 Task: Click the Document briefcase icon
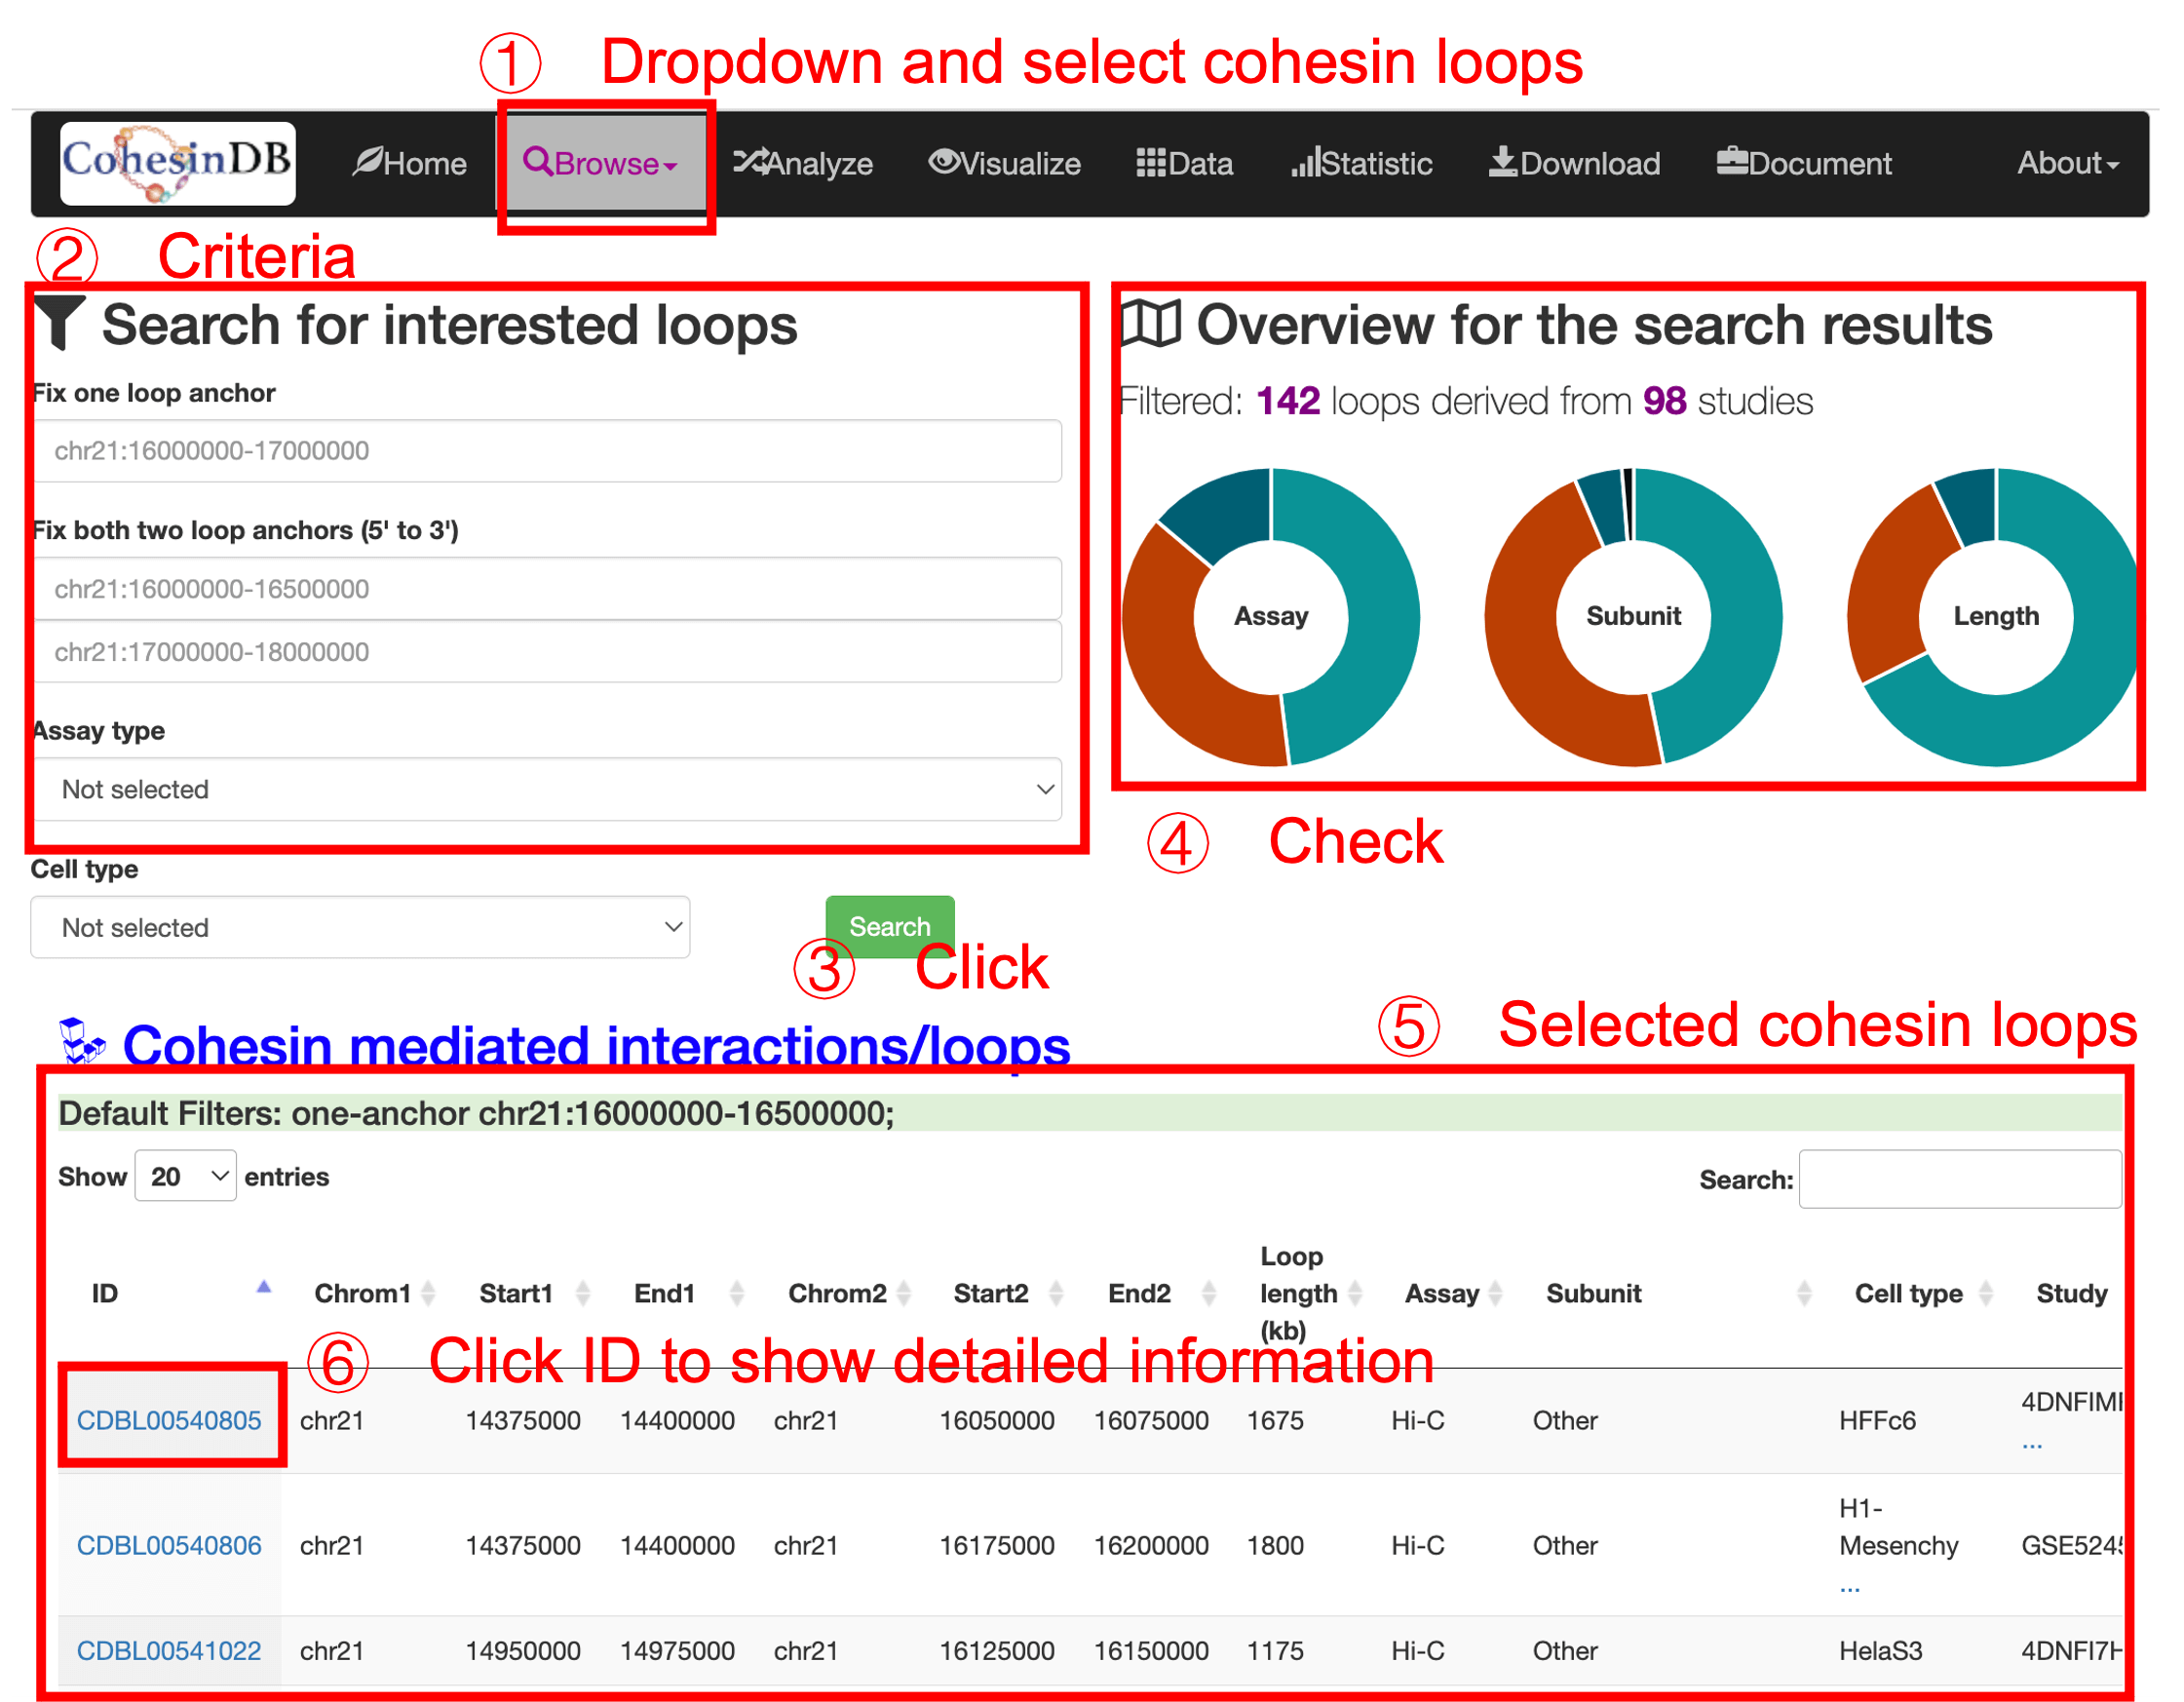coord(1732,162)
